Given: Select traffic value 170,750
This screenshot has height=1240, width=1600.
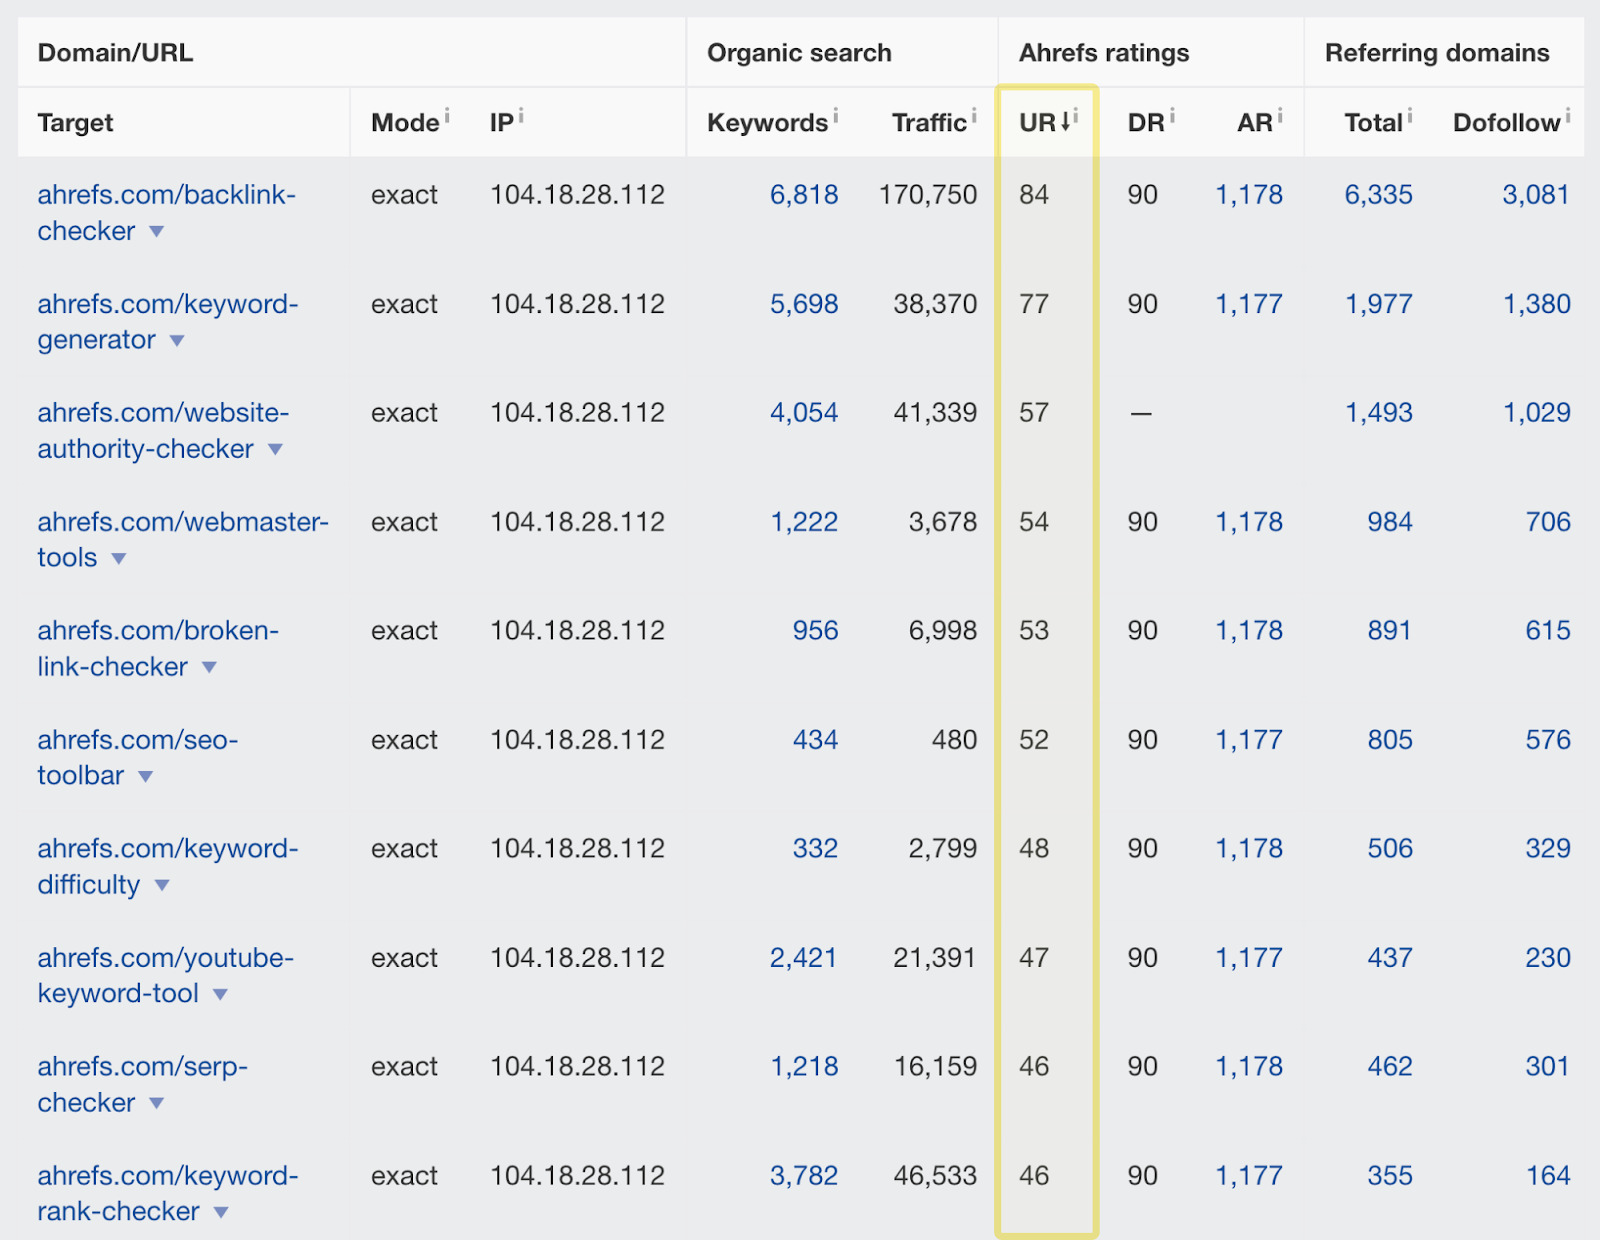Looking at the screenshot, I should (x=928, y=195).
